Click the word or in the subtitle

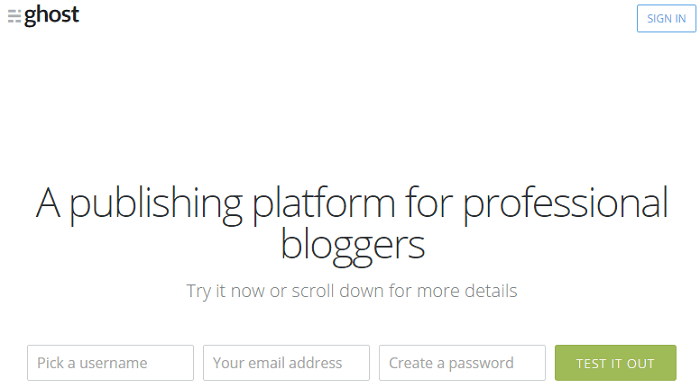coord(278,292)
